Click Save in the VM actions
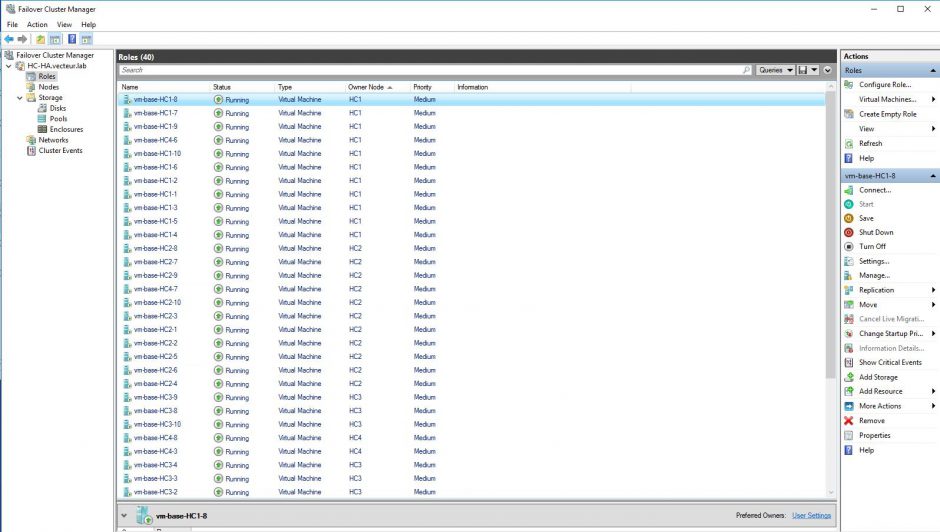The width and height of the screenshot is (940, 532). (865, 218)
